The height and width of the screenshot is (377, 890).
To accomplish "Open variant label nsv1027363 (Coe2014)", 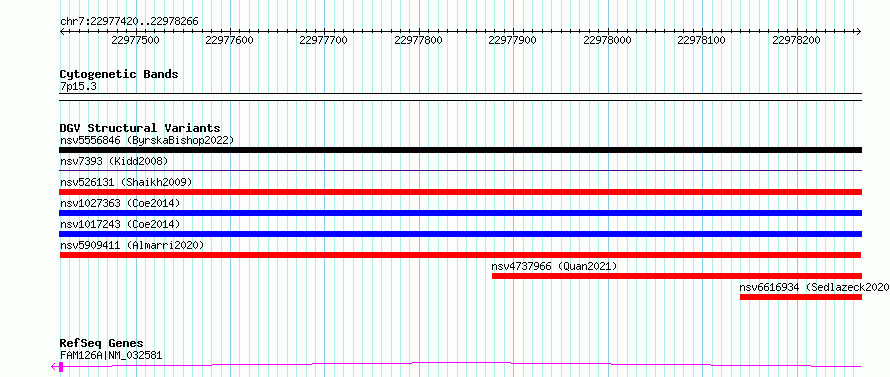I will coord(120,203).
